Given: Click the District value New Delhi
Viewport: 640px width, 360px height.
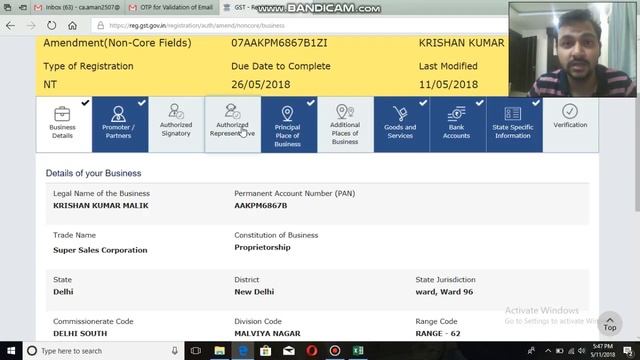Looking at the screenshot, I should point(254,292).
